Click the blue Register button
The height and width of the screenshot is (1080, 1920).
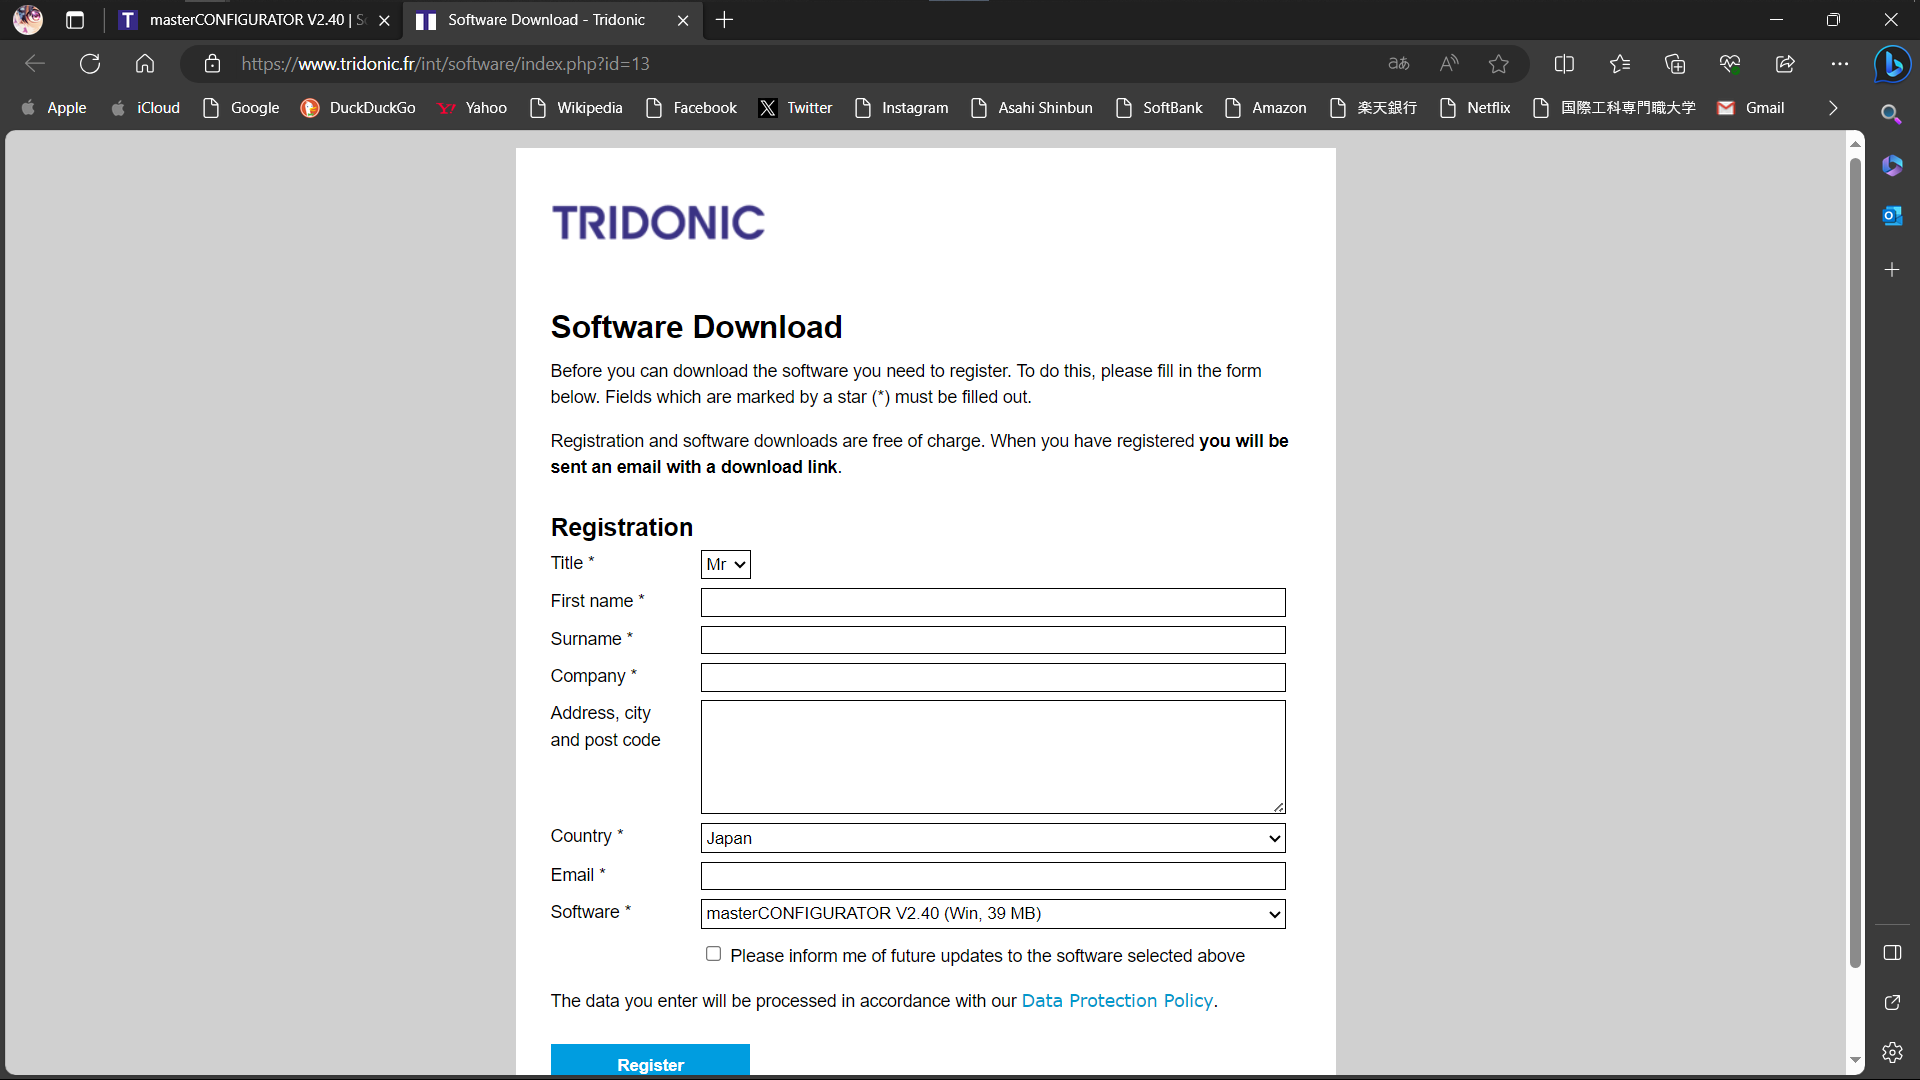650,1062
